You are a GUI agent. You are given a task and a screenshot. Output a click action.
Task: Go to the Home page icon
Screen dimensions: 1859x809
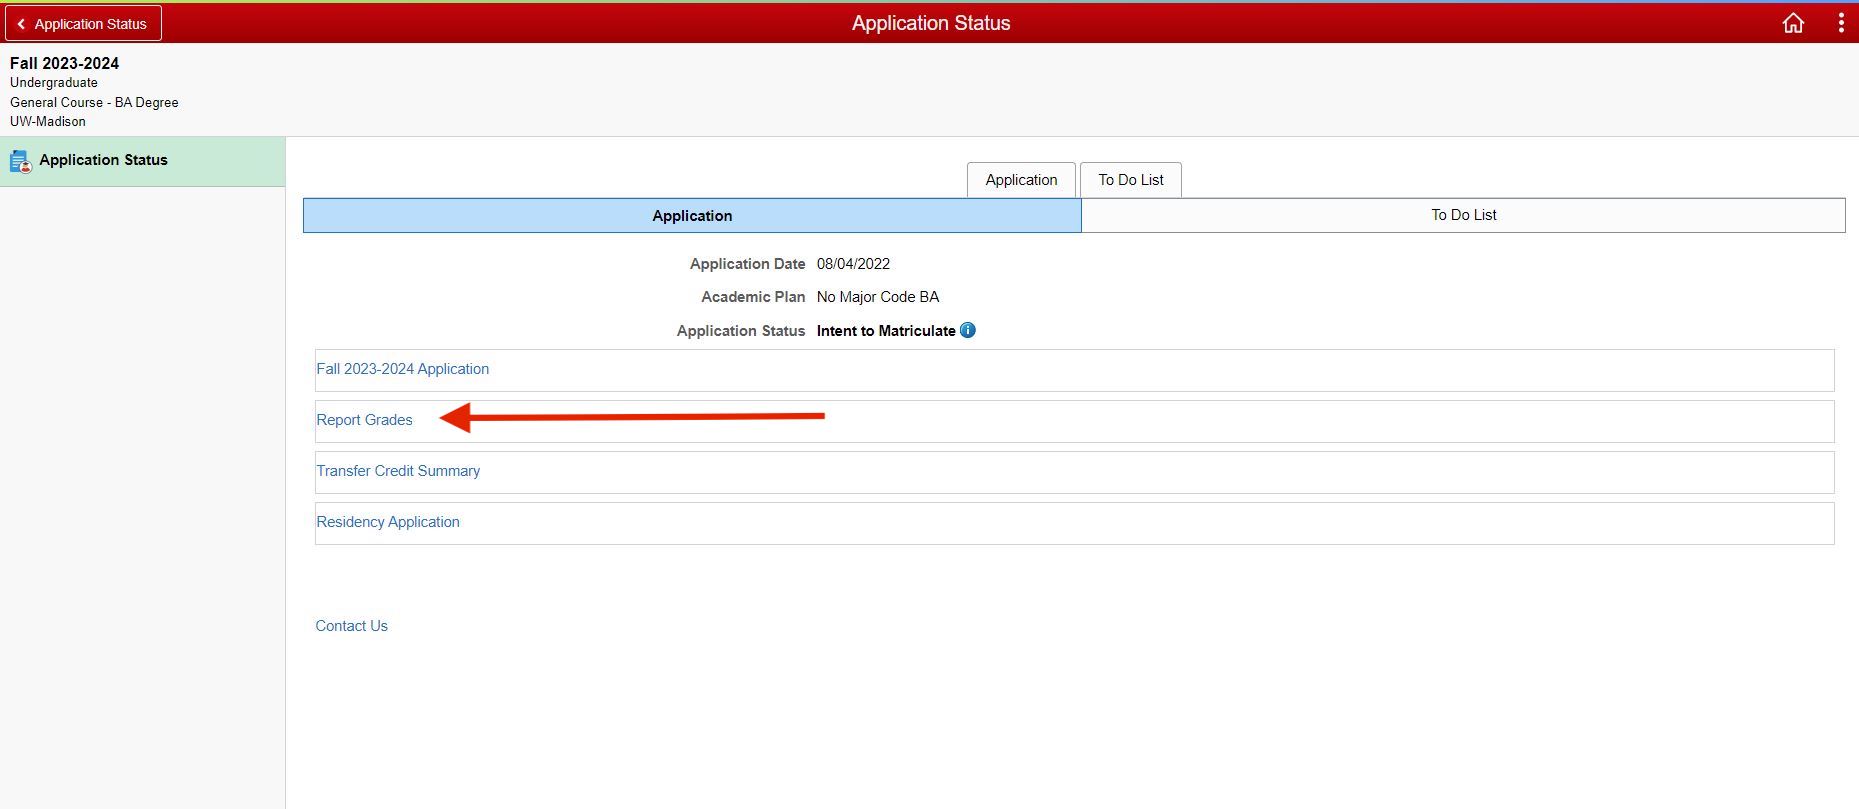[x=1793, y=23]
